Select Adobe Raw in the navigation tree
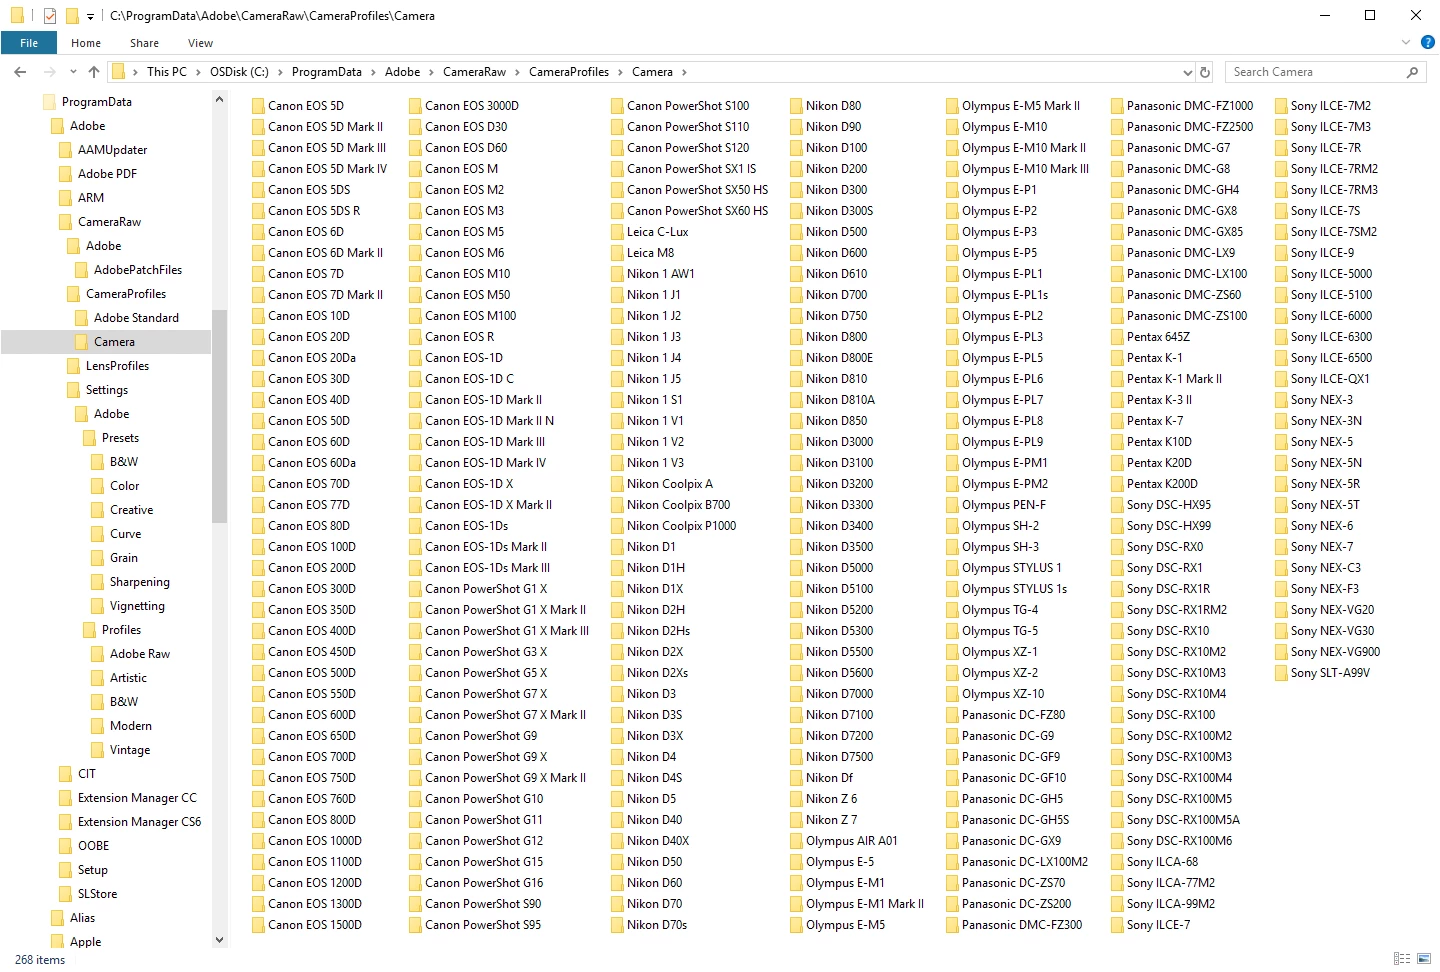The width and height of the screenshot is (1440, 972). coord(140,654)
